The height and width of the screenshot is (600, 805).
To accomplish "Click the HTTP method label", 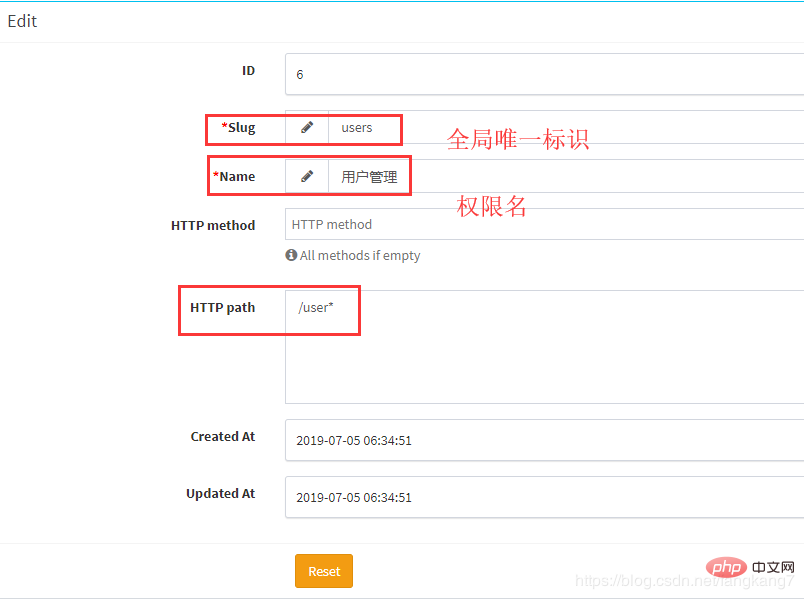I will pos(213,226).
